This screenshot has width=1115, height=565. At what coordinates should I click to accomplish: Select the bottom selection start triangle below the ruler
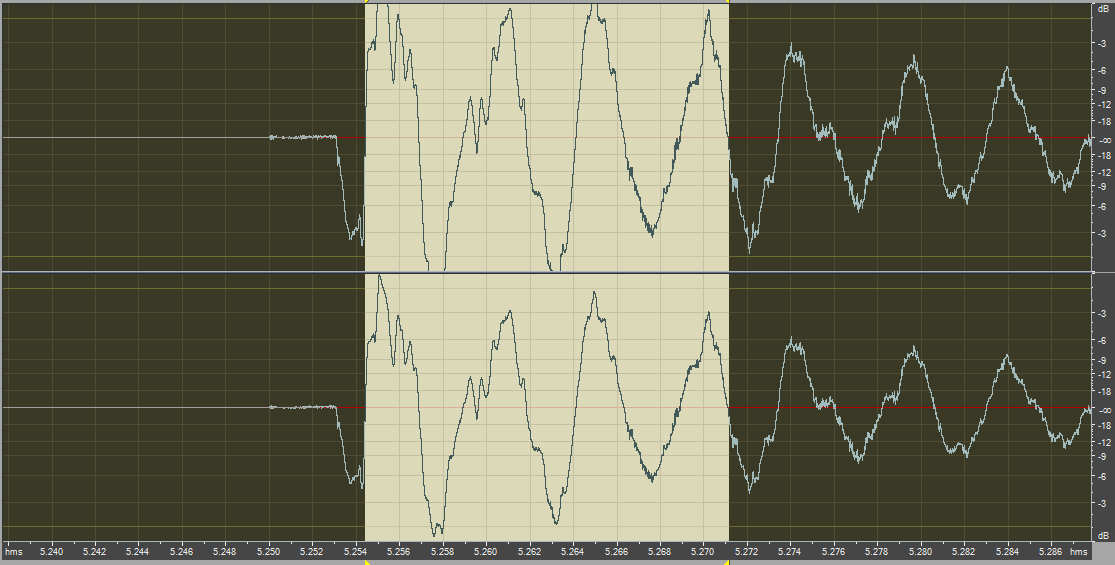tap(366, 562)
